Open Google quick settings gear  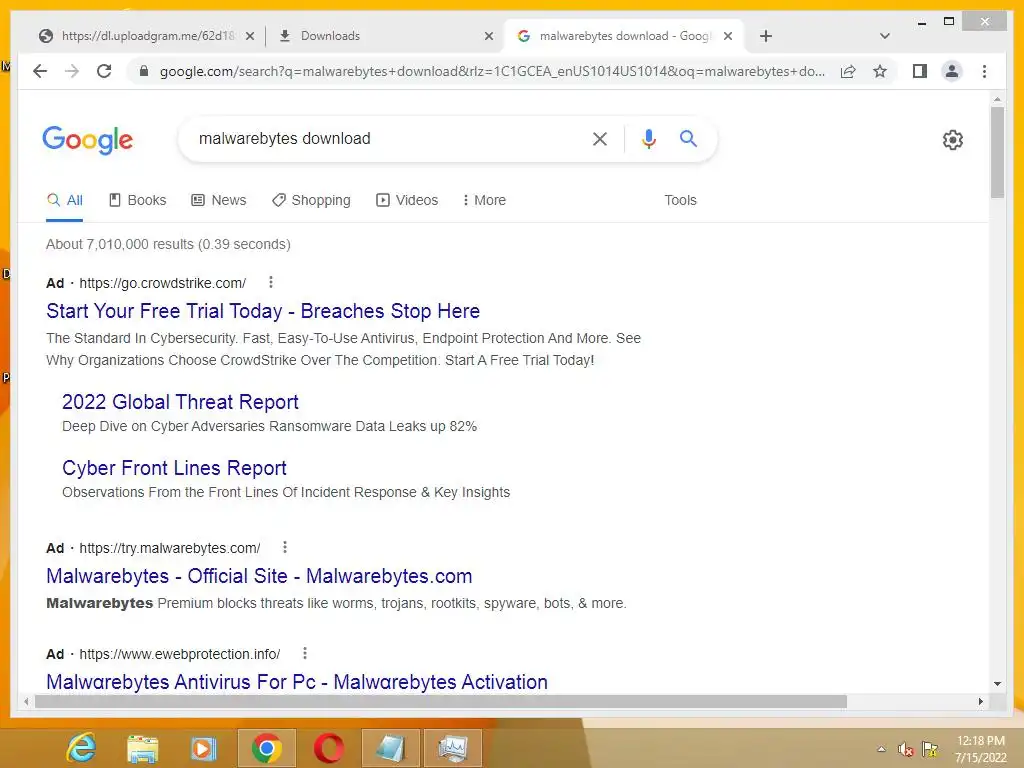click(x=952, y=140)
